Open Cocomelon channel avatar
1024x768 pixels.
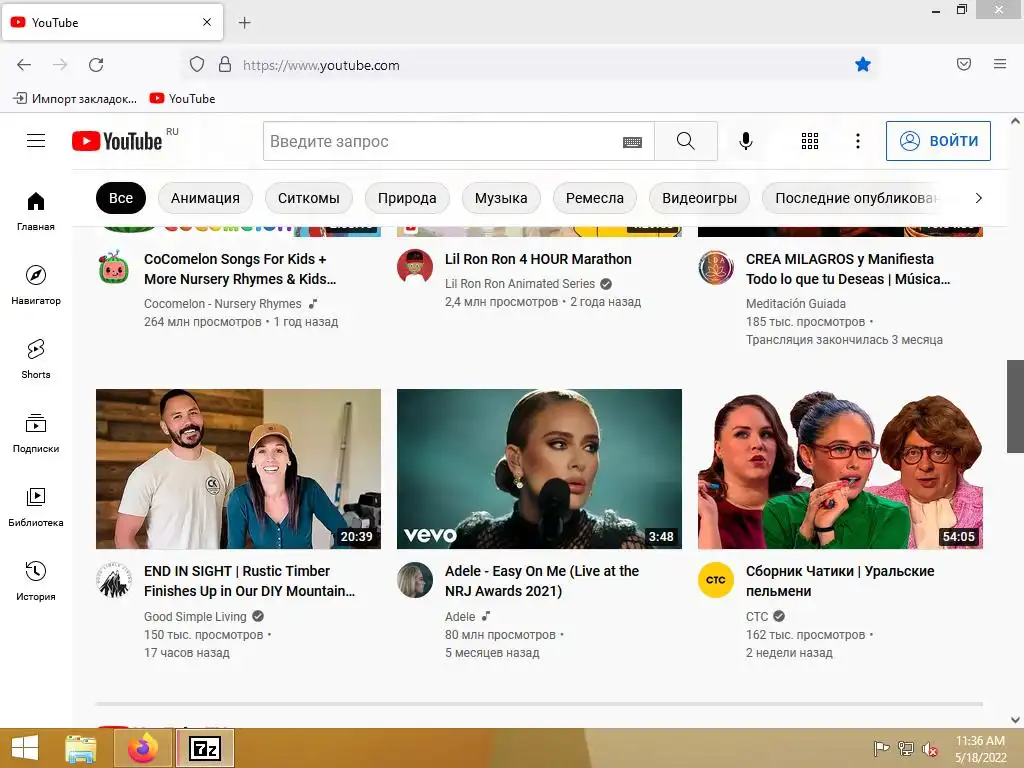point(114,267)
